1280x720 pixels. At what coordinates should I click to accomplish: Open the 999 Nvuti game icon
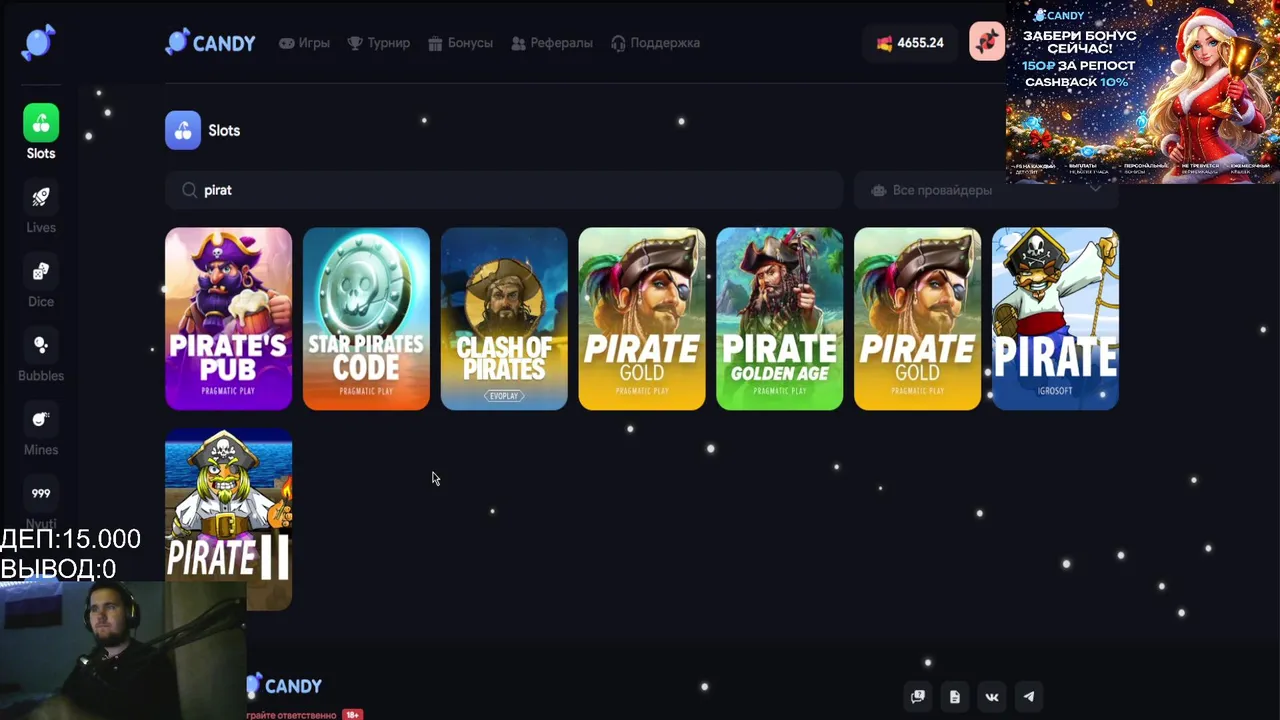coord(41,493)
